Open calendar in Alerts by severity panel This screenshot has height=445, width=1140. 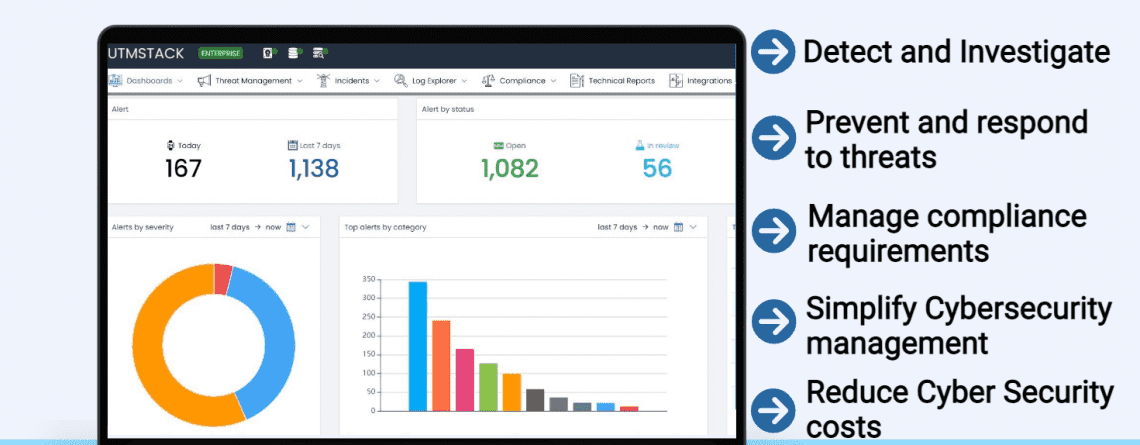pos(291,227)
